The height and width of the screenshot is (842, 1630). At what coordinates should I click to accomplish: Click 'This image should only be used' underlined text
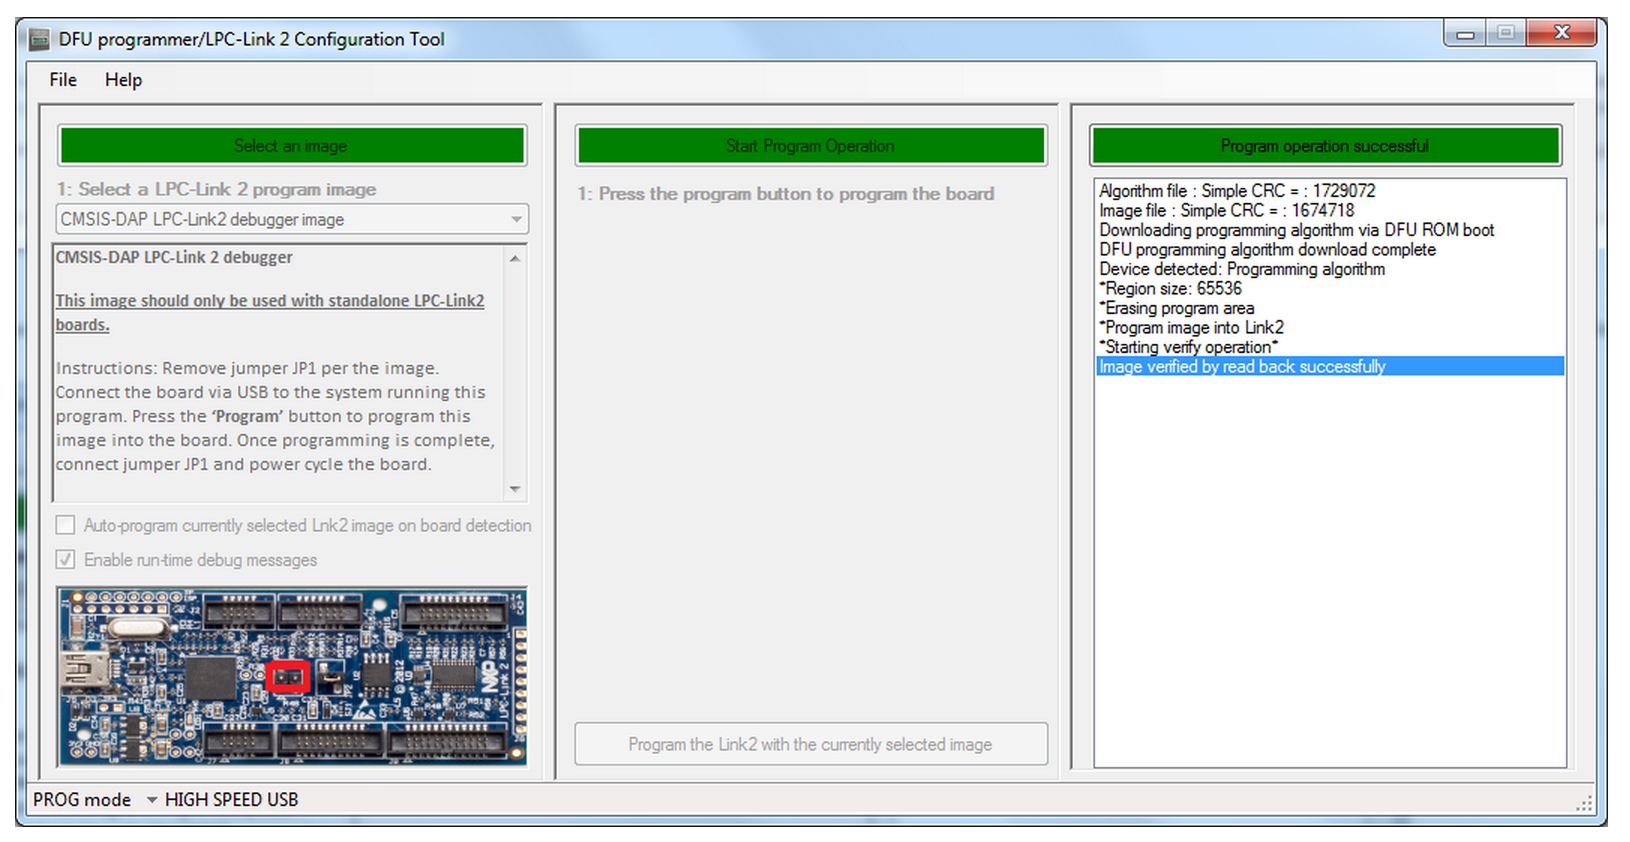pos(270,313)
